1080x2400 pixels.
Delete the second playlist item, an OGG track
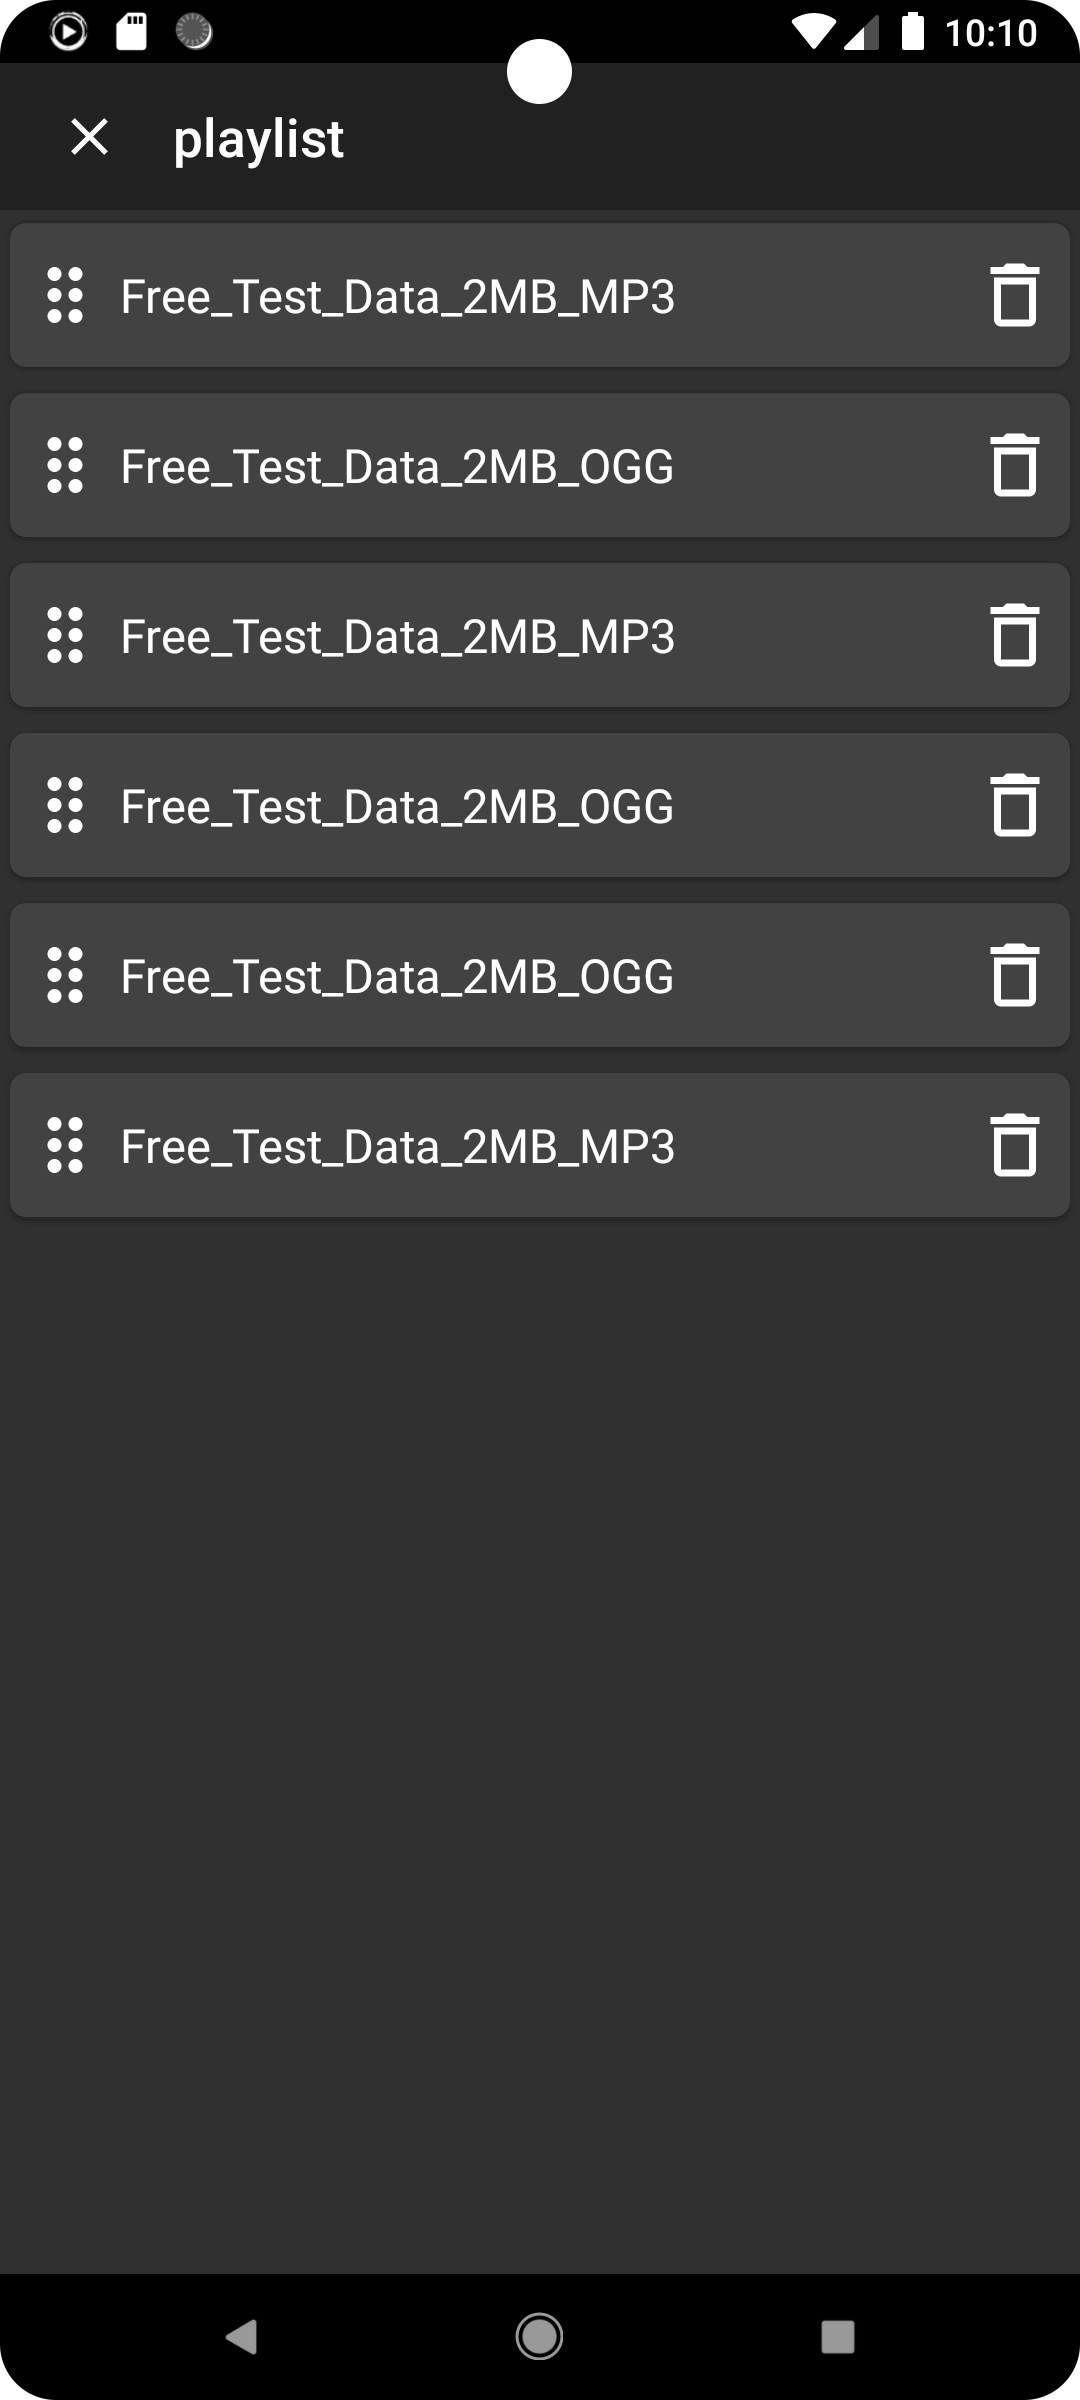click(x=1014, y=465)
